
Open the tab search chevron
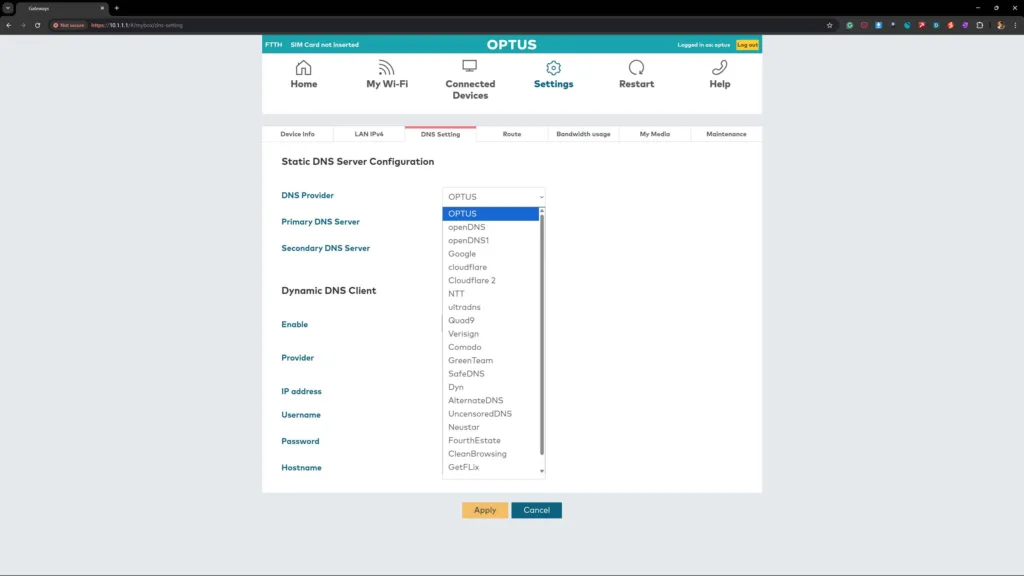[x=8, y=8]
